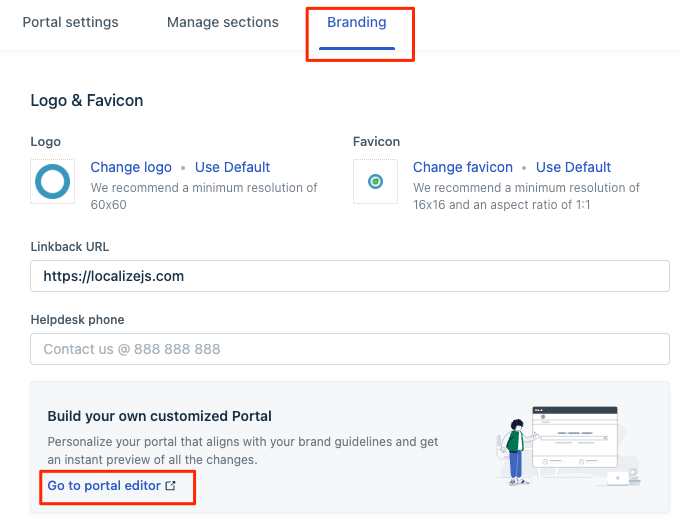This screenshot has height=528, width=681.
Task: Click the Linkback URL label
Action: 70,247
